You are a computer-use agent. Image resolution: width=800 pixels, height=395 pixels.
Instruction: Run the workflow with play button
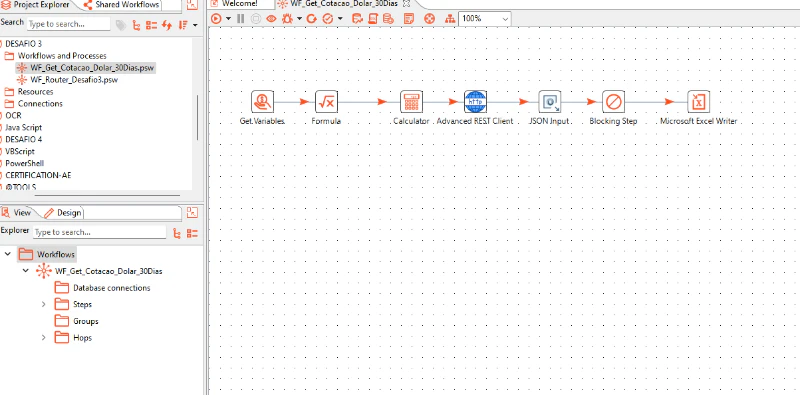[x=216, y=19]
